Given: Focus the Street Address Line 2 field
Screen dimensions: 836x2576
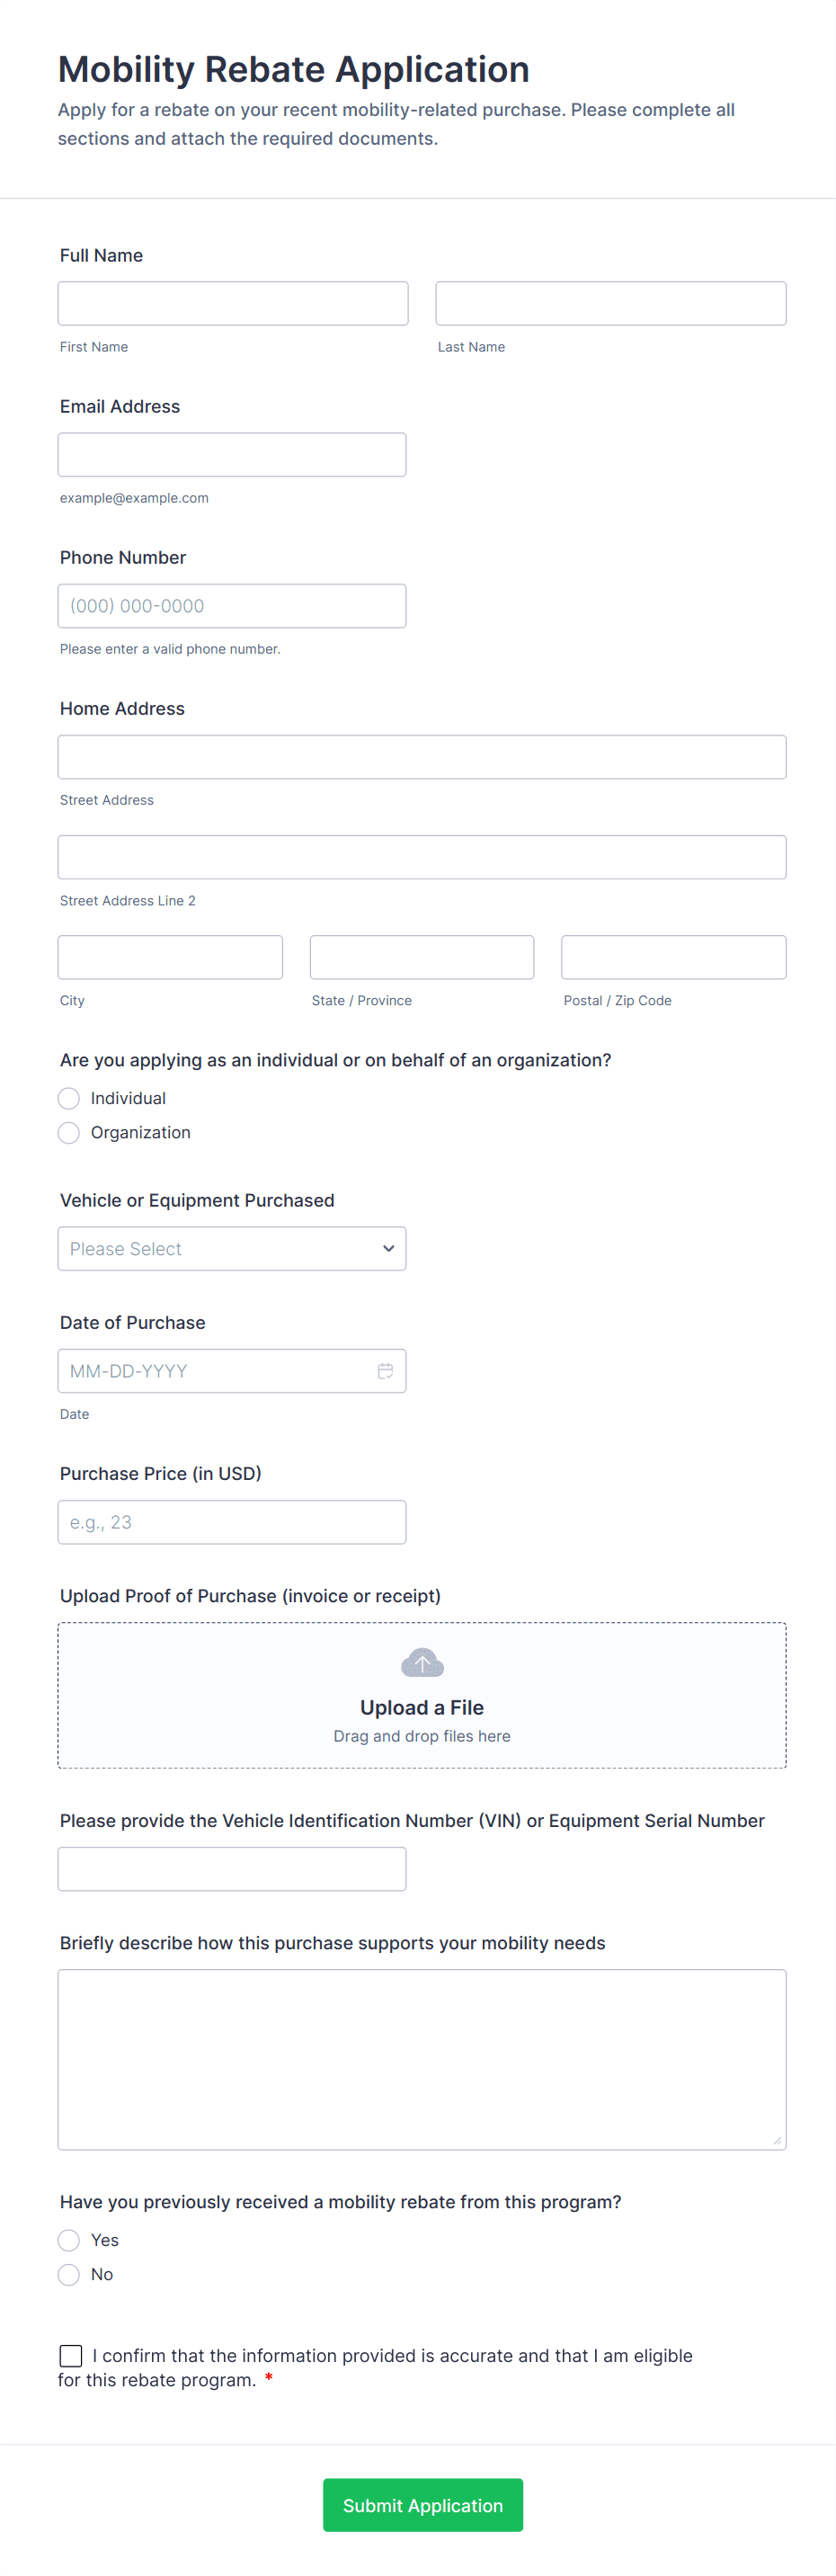Looking at the screenshot, I should tap(422, 857).
